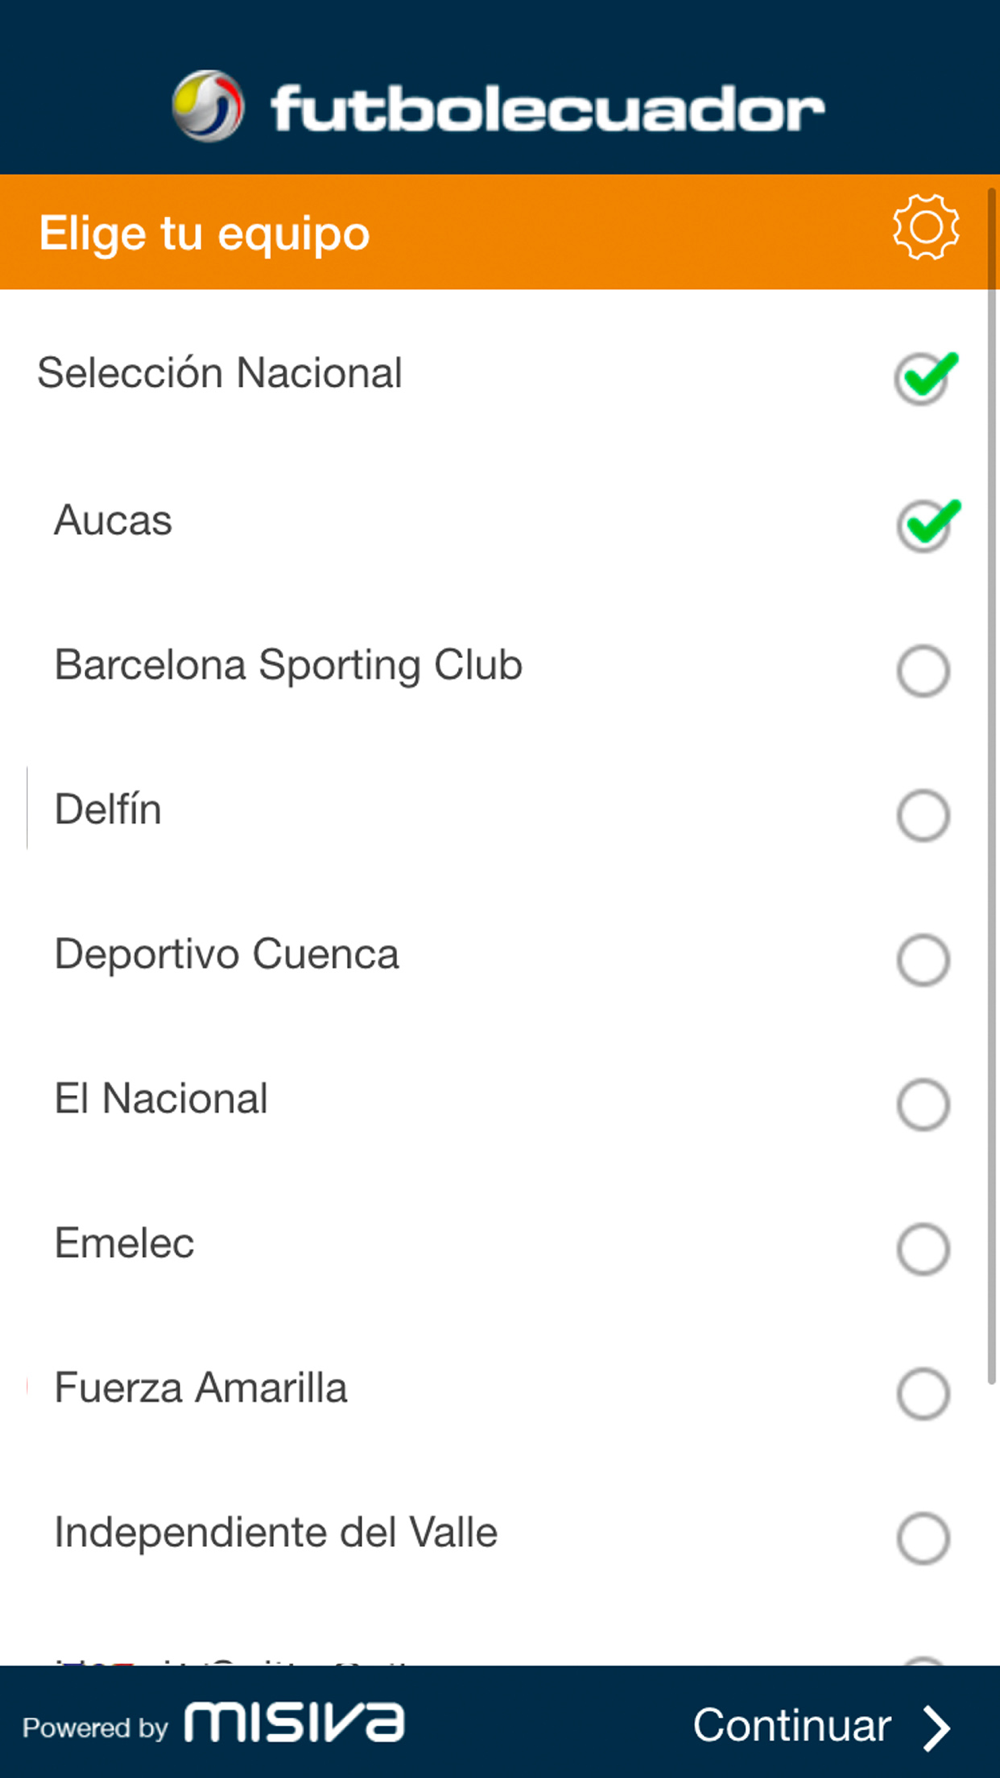Viewport: 1000px width, 1778px height.
Task: Tap the Aucas team name
Action: [113, 520]
